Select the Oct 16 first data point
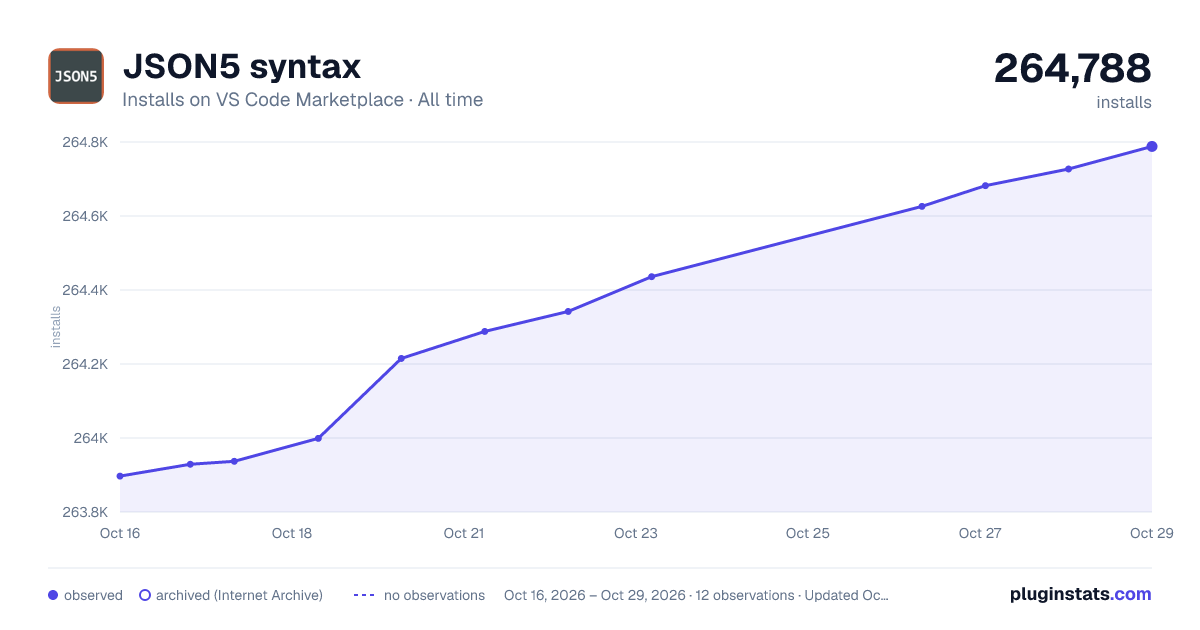Viewport: 1200px width, 630px height. 120,476
